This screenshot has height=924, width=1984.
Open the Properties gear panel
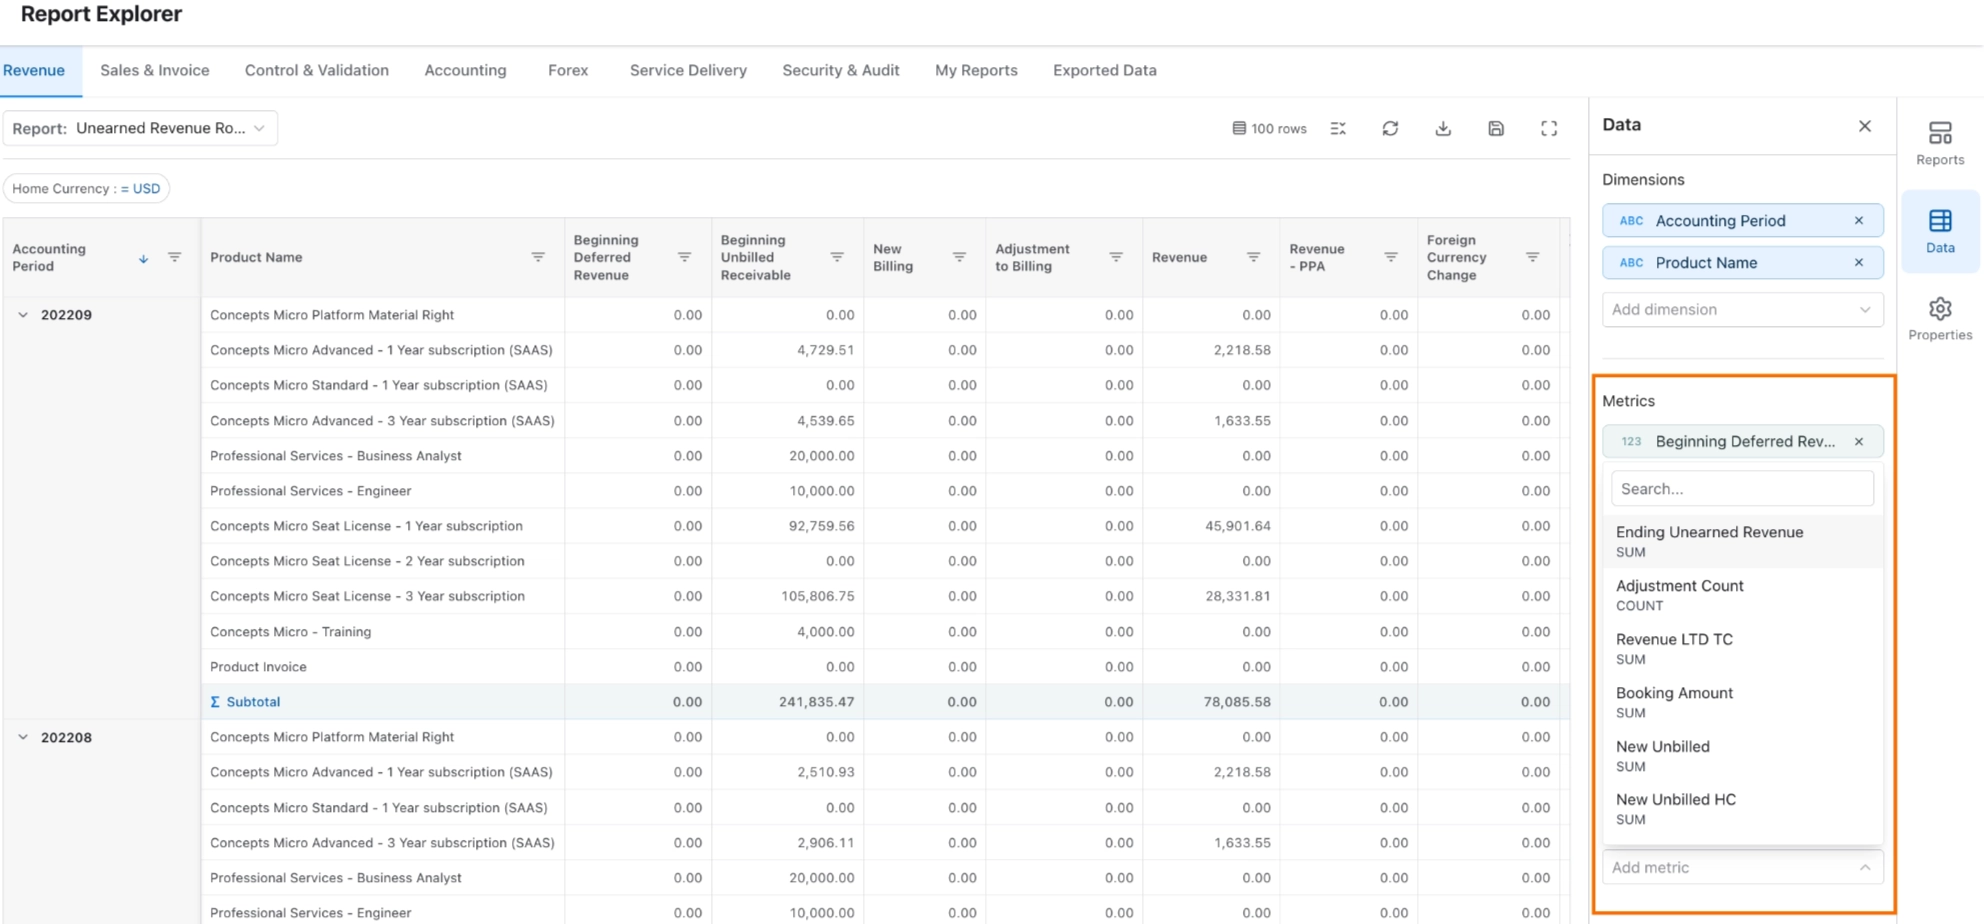[x=1940, y=319]
